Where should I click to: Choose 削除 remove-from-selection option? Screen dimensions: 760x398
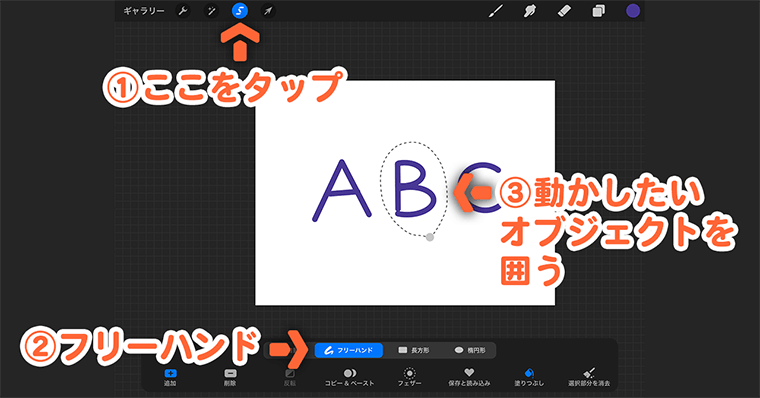point(230,378)
